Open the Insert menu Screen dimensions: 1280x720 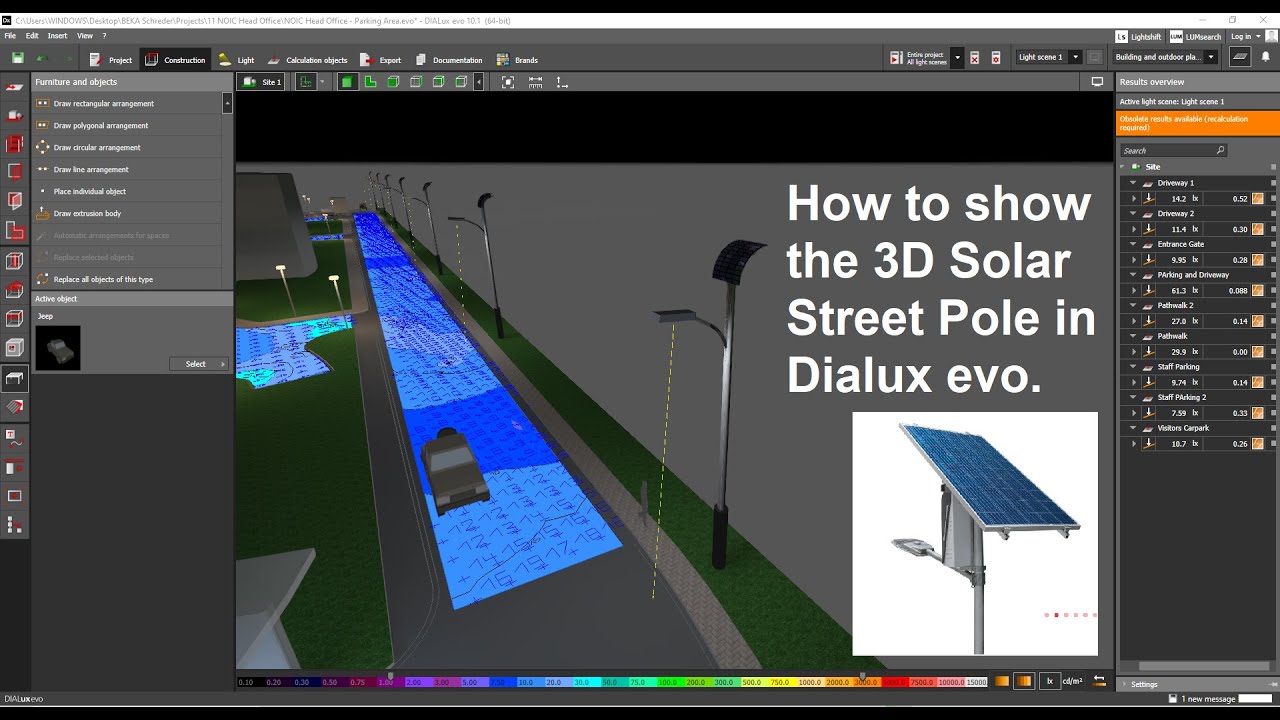(x=58, y=36)
